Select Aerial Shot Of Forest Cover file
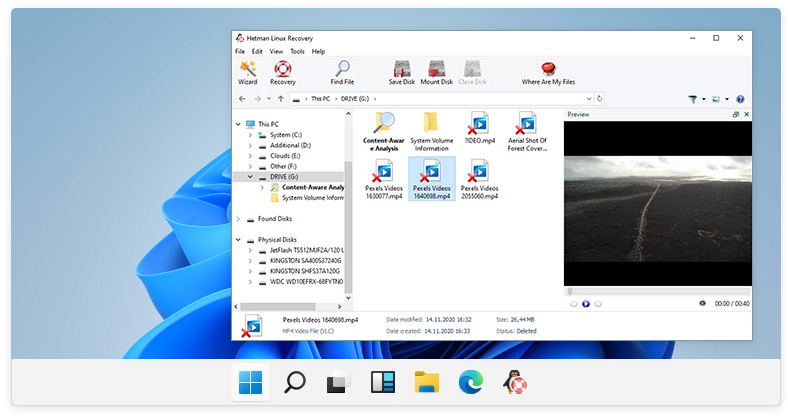Screen dimensions: 788x416 click(x=527, y=132)
